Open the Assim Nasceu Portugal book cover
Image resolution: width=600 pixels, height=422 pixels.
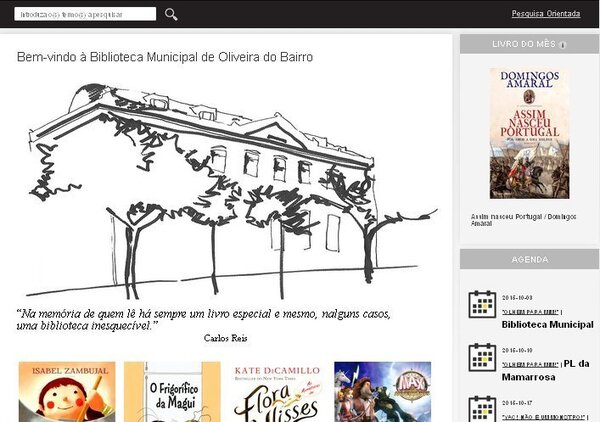[x=529, y=133]
